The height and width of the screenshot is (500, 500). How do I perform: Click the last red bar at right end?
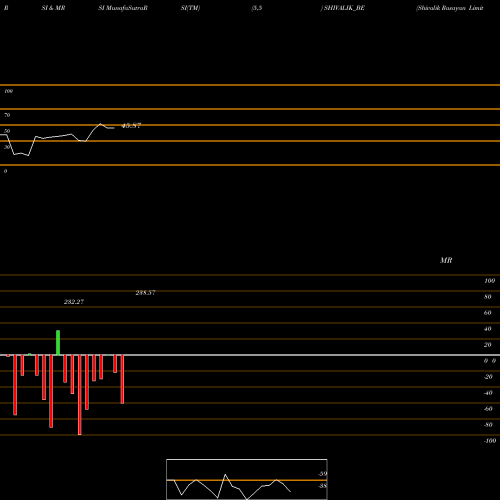pyautogui.click(x=122, y=379)
